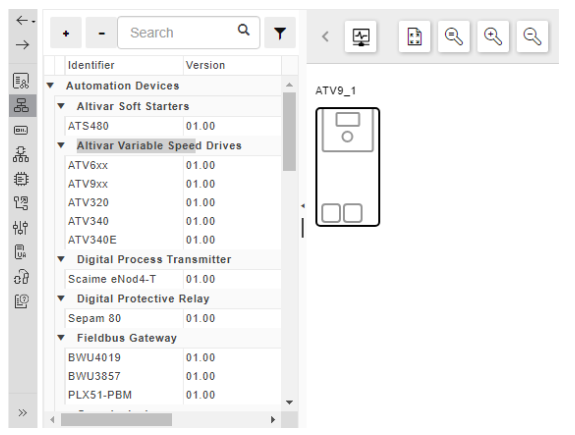Collapse Altivar Variable Speed Drives group

click(x=61, y=145)
